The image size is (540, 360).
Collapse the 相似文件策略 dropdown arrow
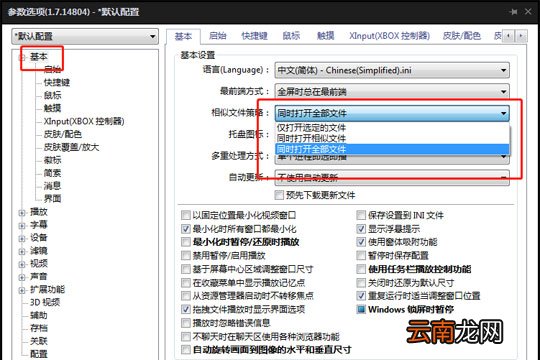click(503, 113)
